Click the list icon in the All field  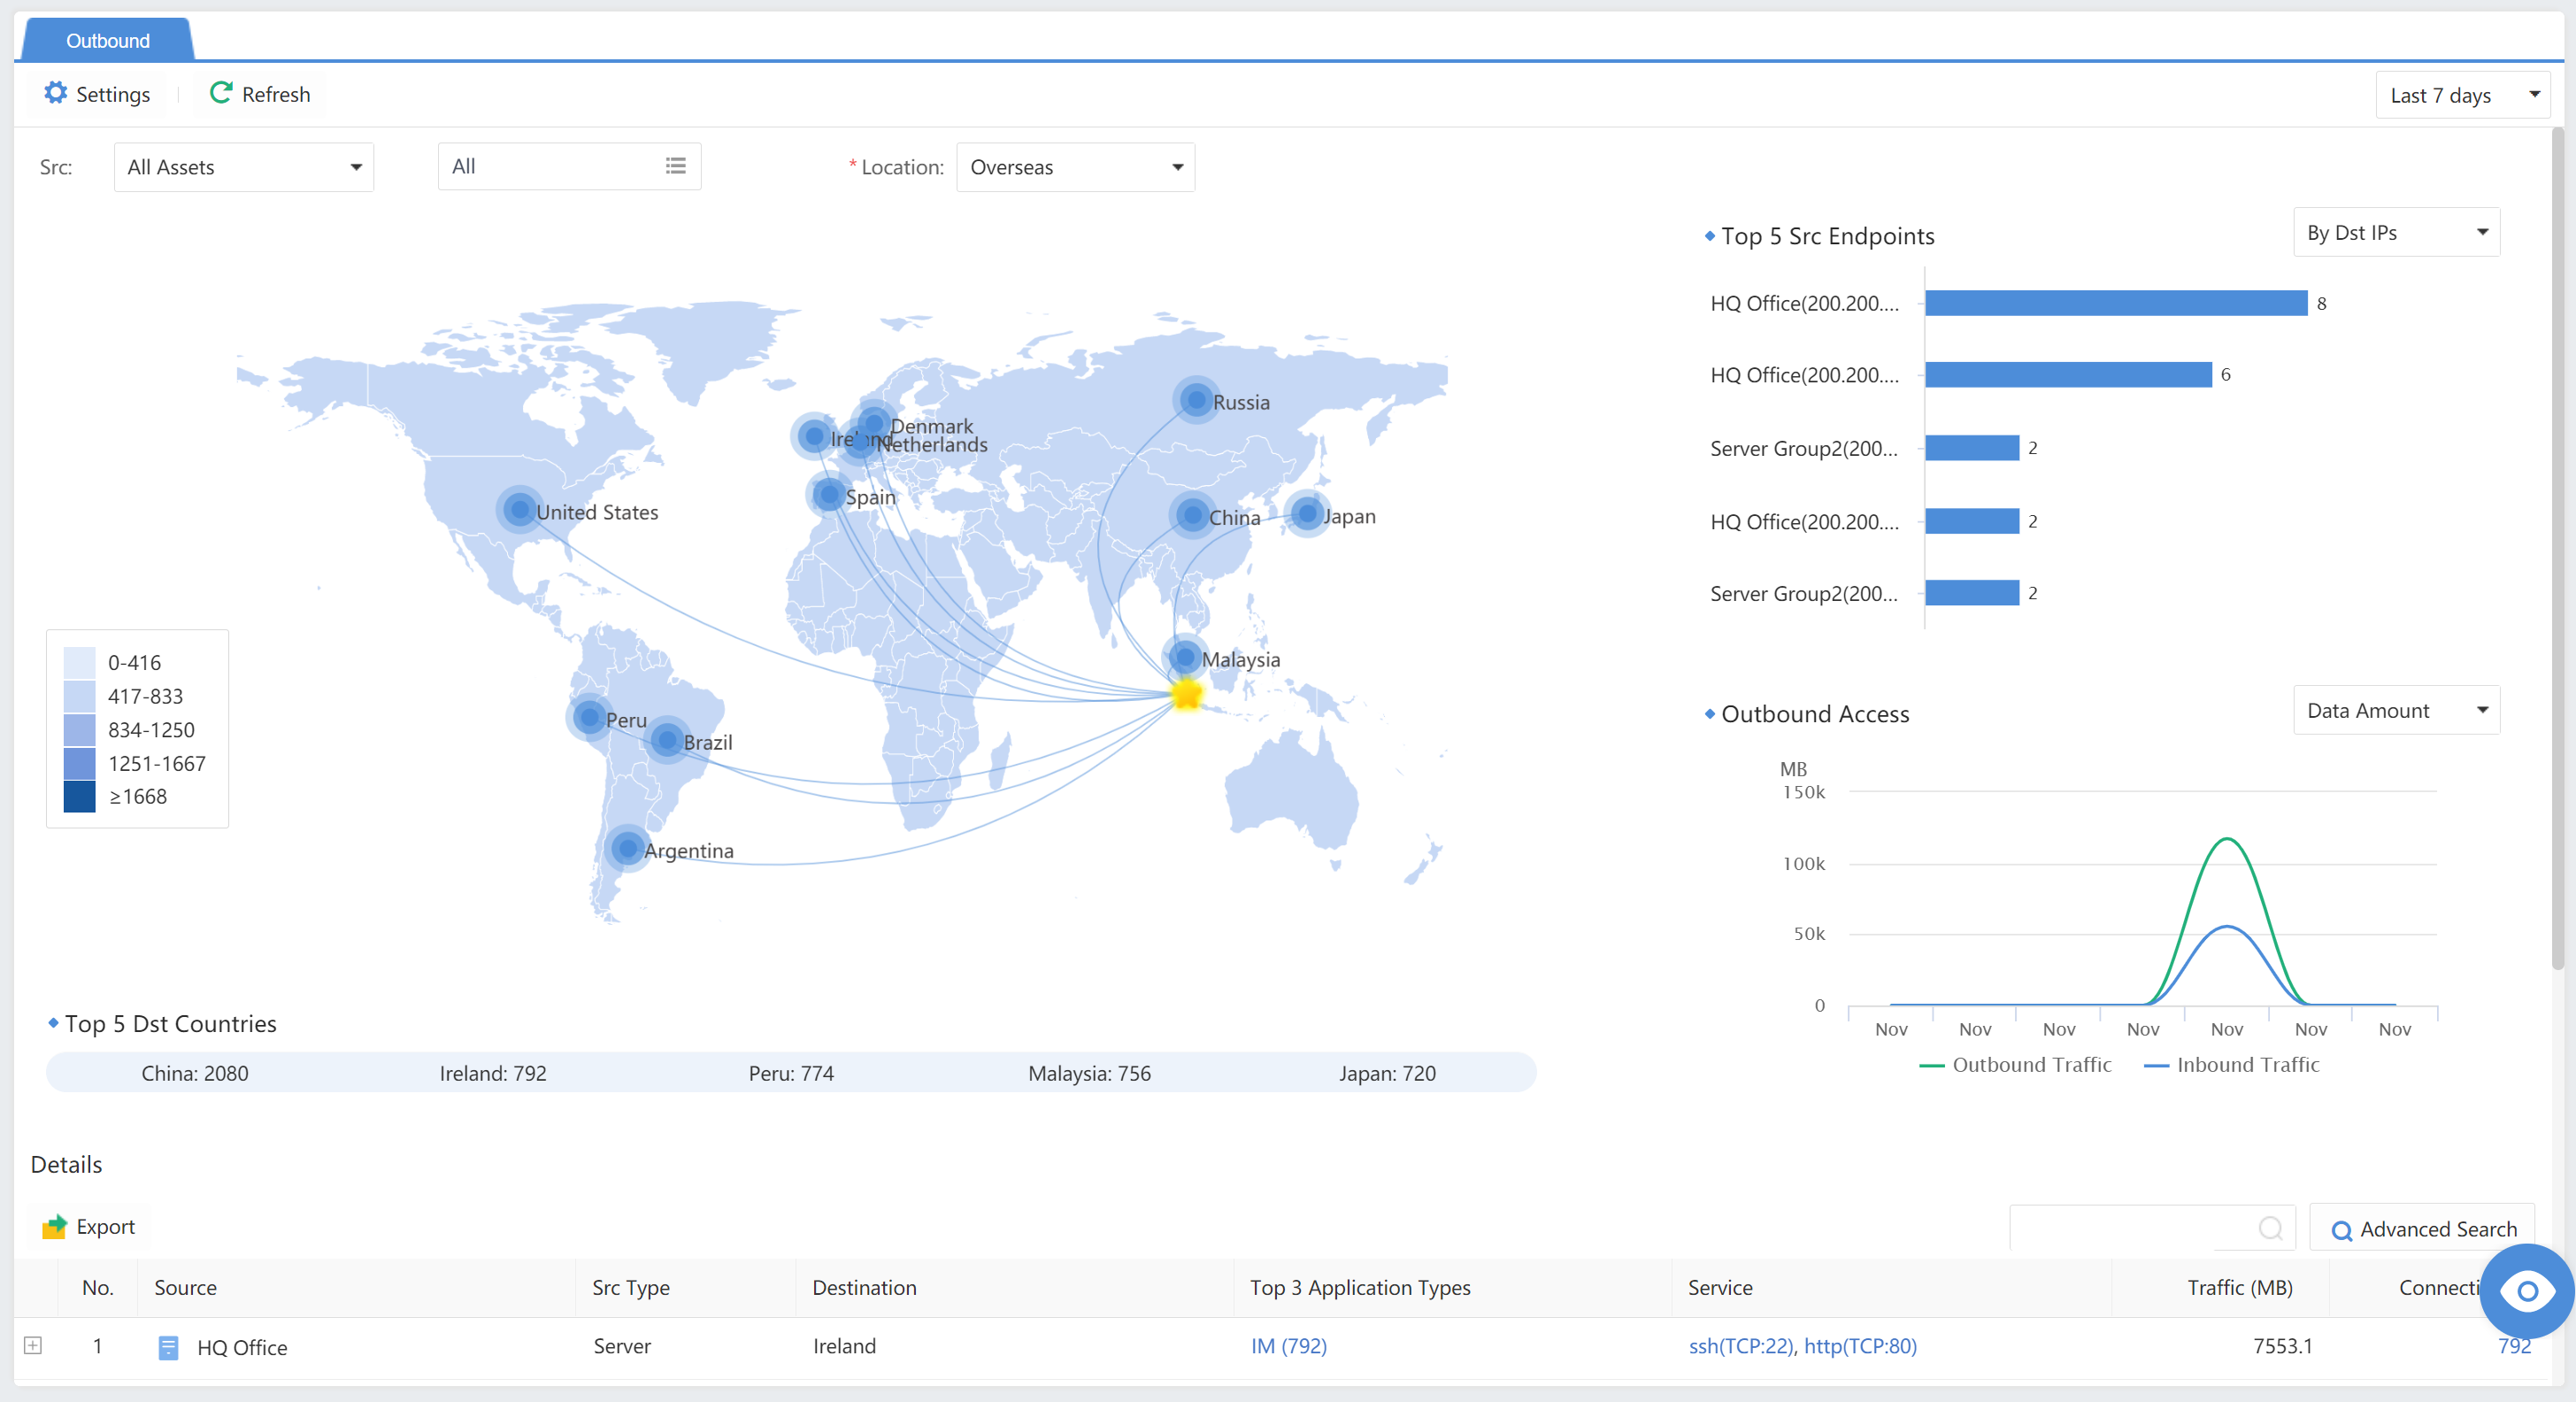(x=676, y=166)
